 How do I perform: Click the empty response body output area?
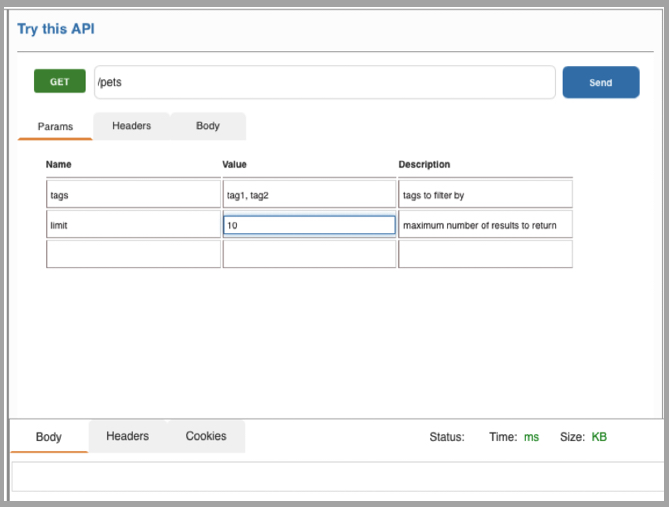337,477
